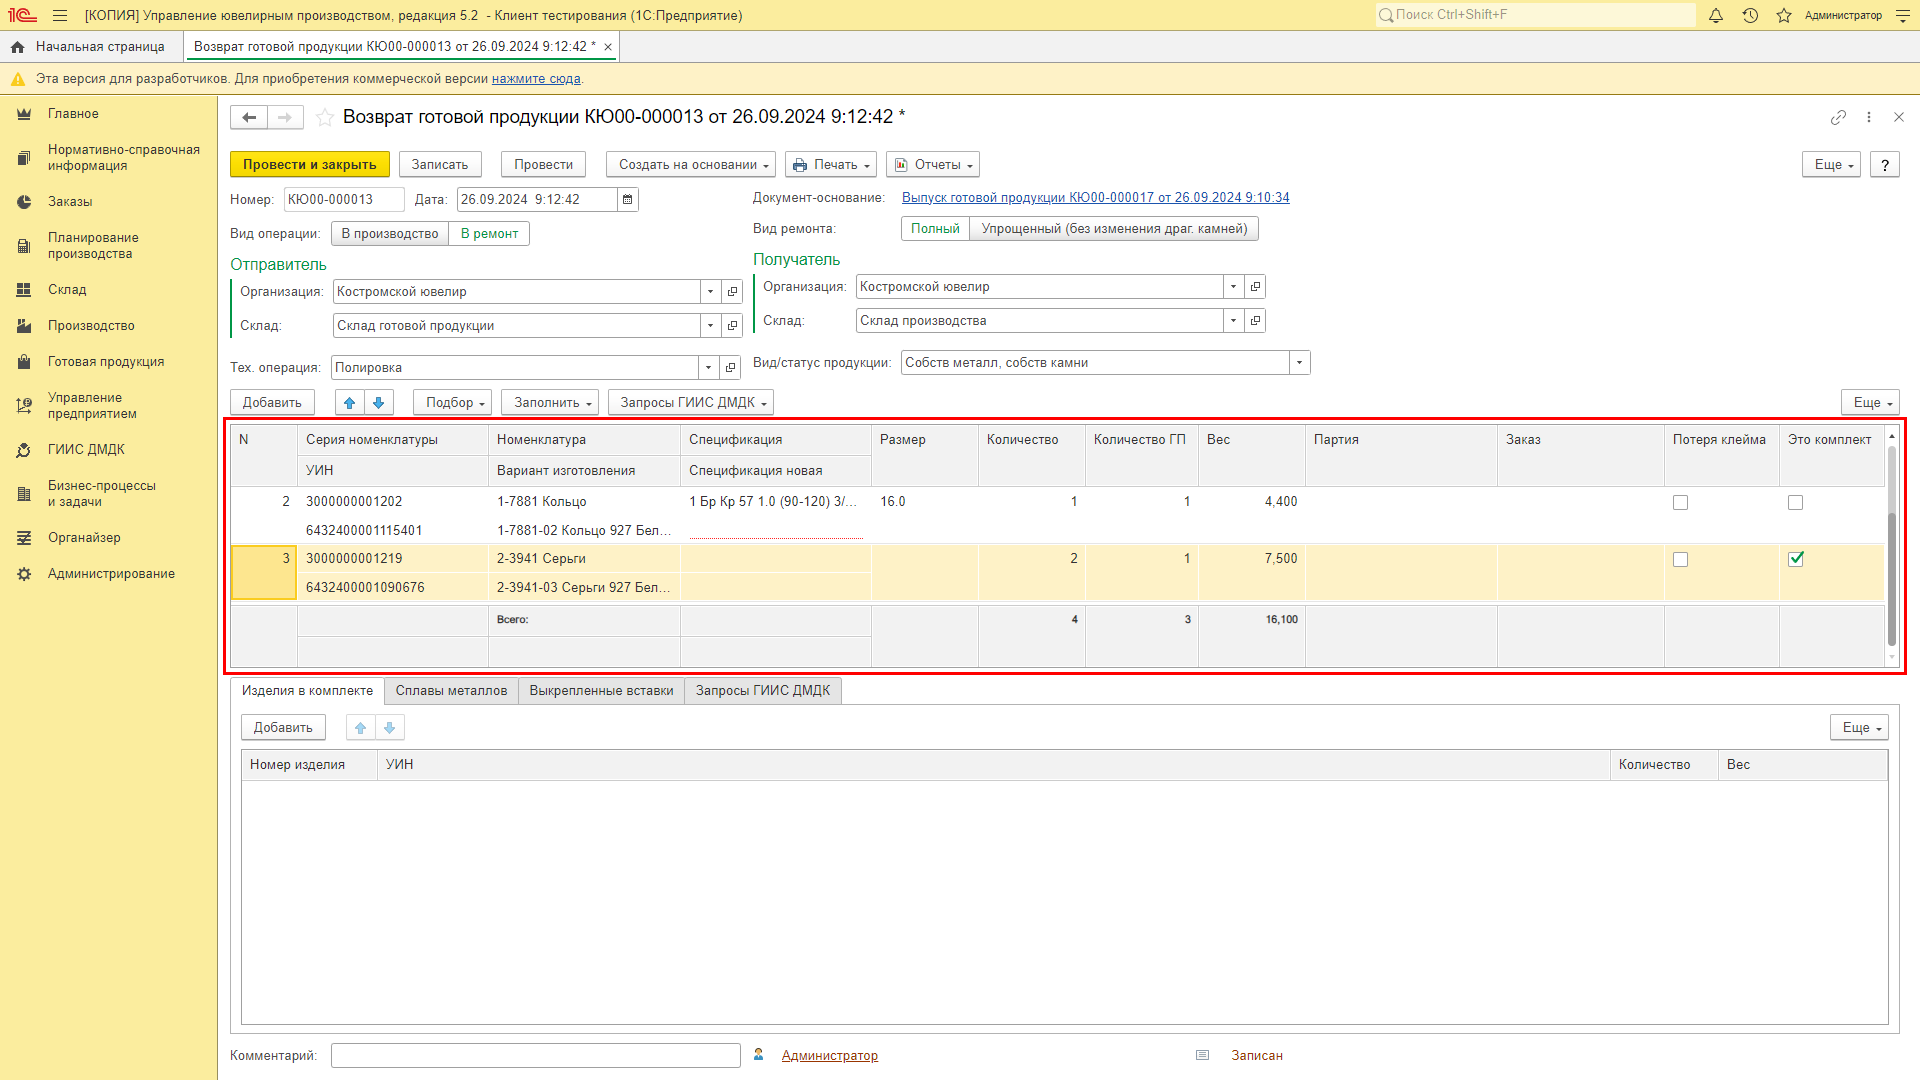The image size is (1920, 1080).
Task: Open the hamburger functions menu
Action: pyautogui.click(x=60, y=15)
